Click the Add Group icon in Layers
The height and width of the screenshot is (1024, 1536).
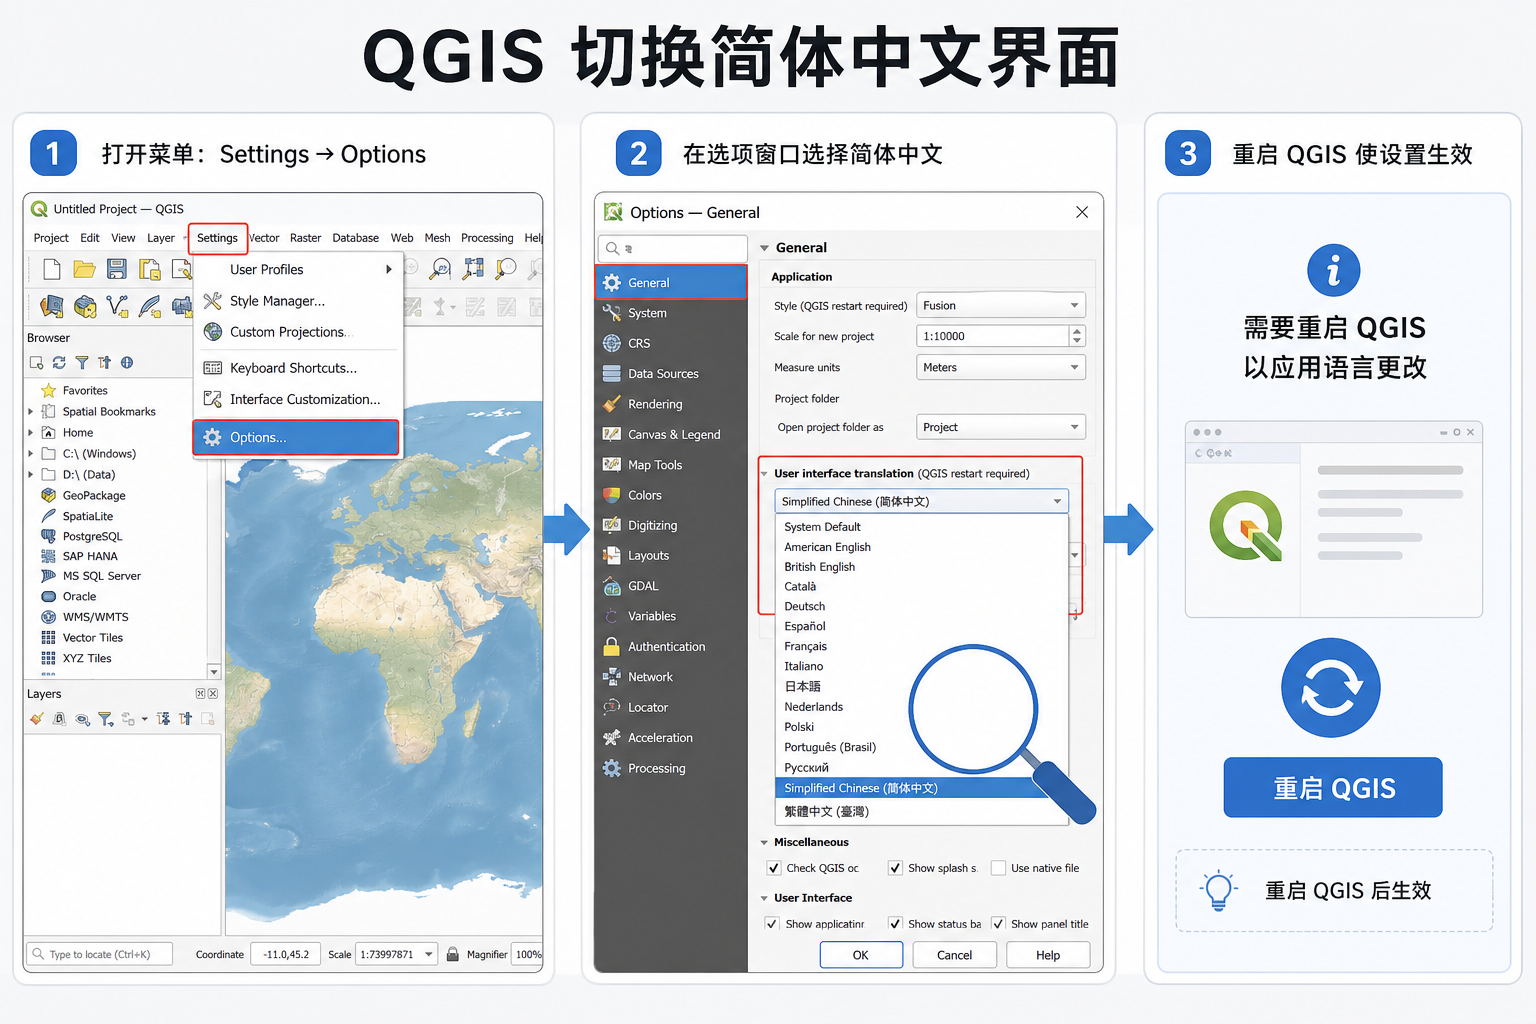click(x=59, y=719)
